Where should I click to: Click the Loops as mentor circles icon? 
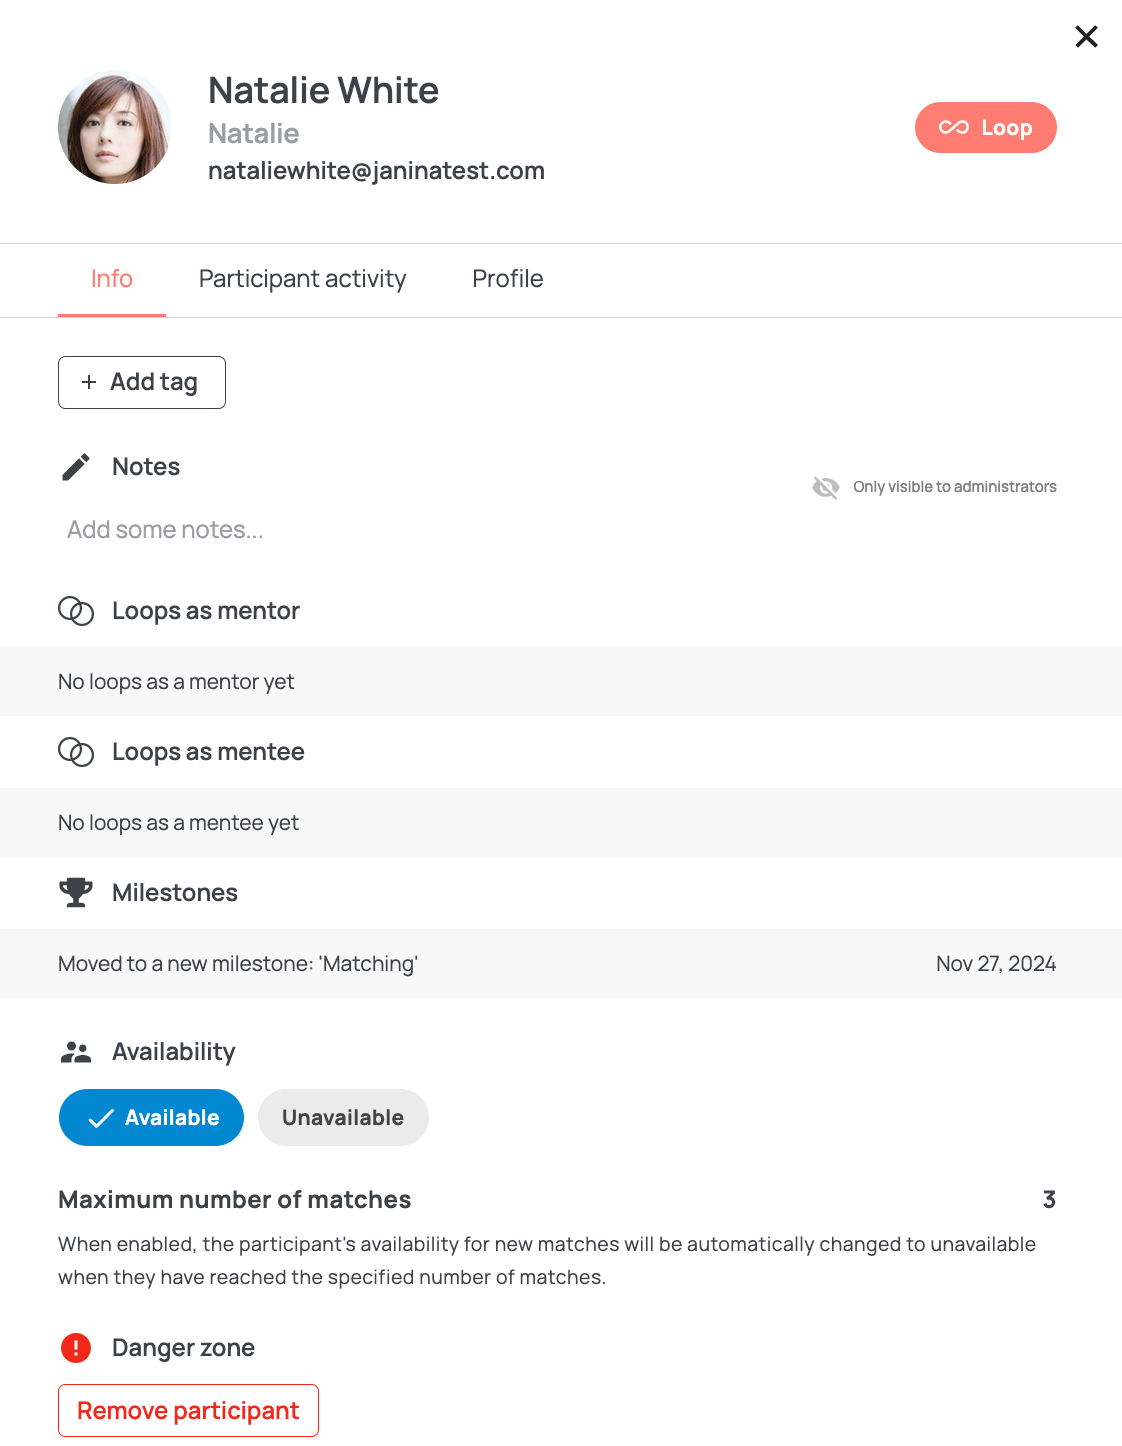[x=76, y=611]
